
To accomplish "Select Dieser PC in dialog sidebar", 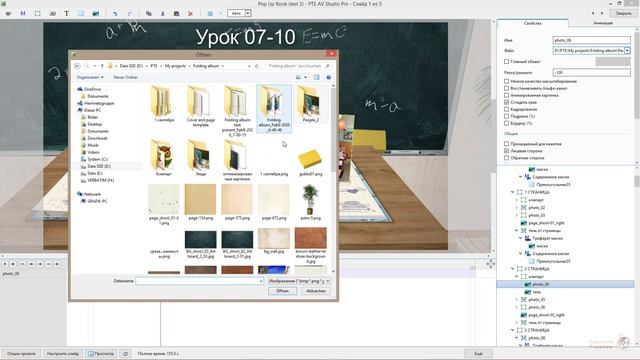I will pos(92,110).
